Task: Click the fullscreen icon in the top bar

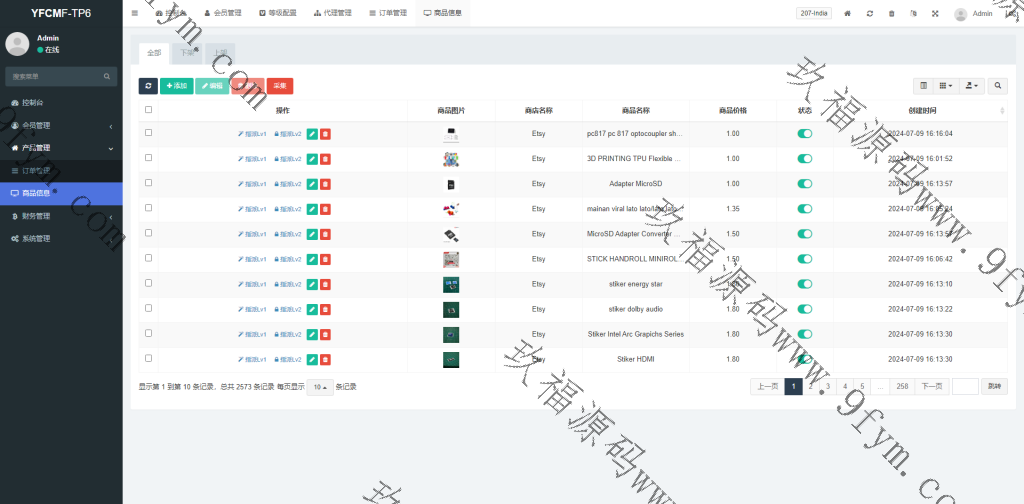Action: point(935,14)
